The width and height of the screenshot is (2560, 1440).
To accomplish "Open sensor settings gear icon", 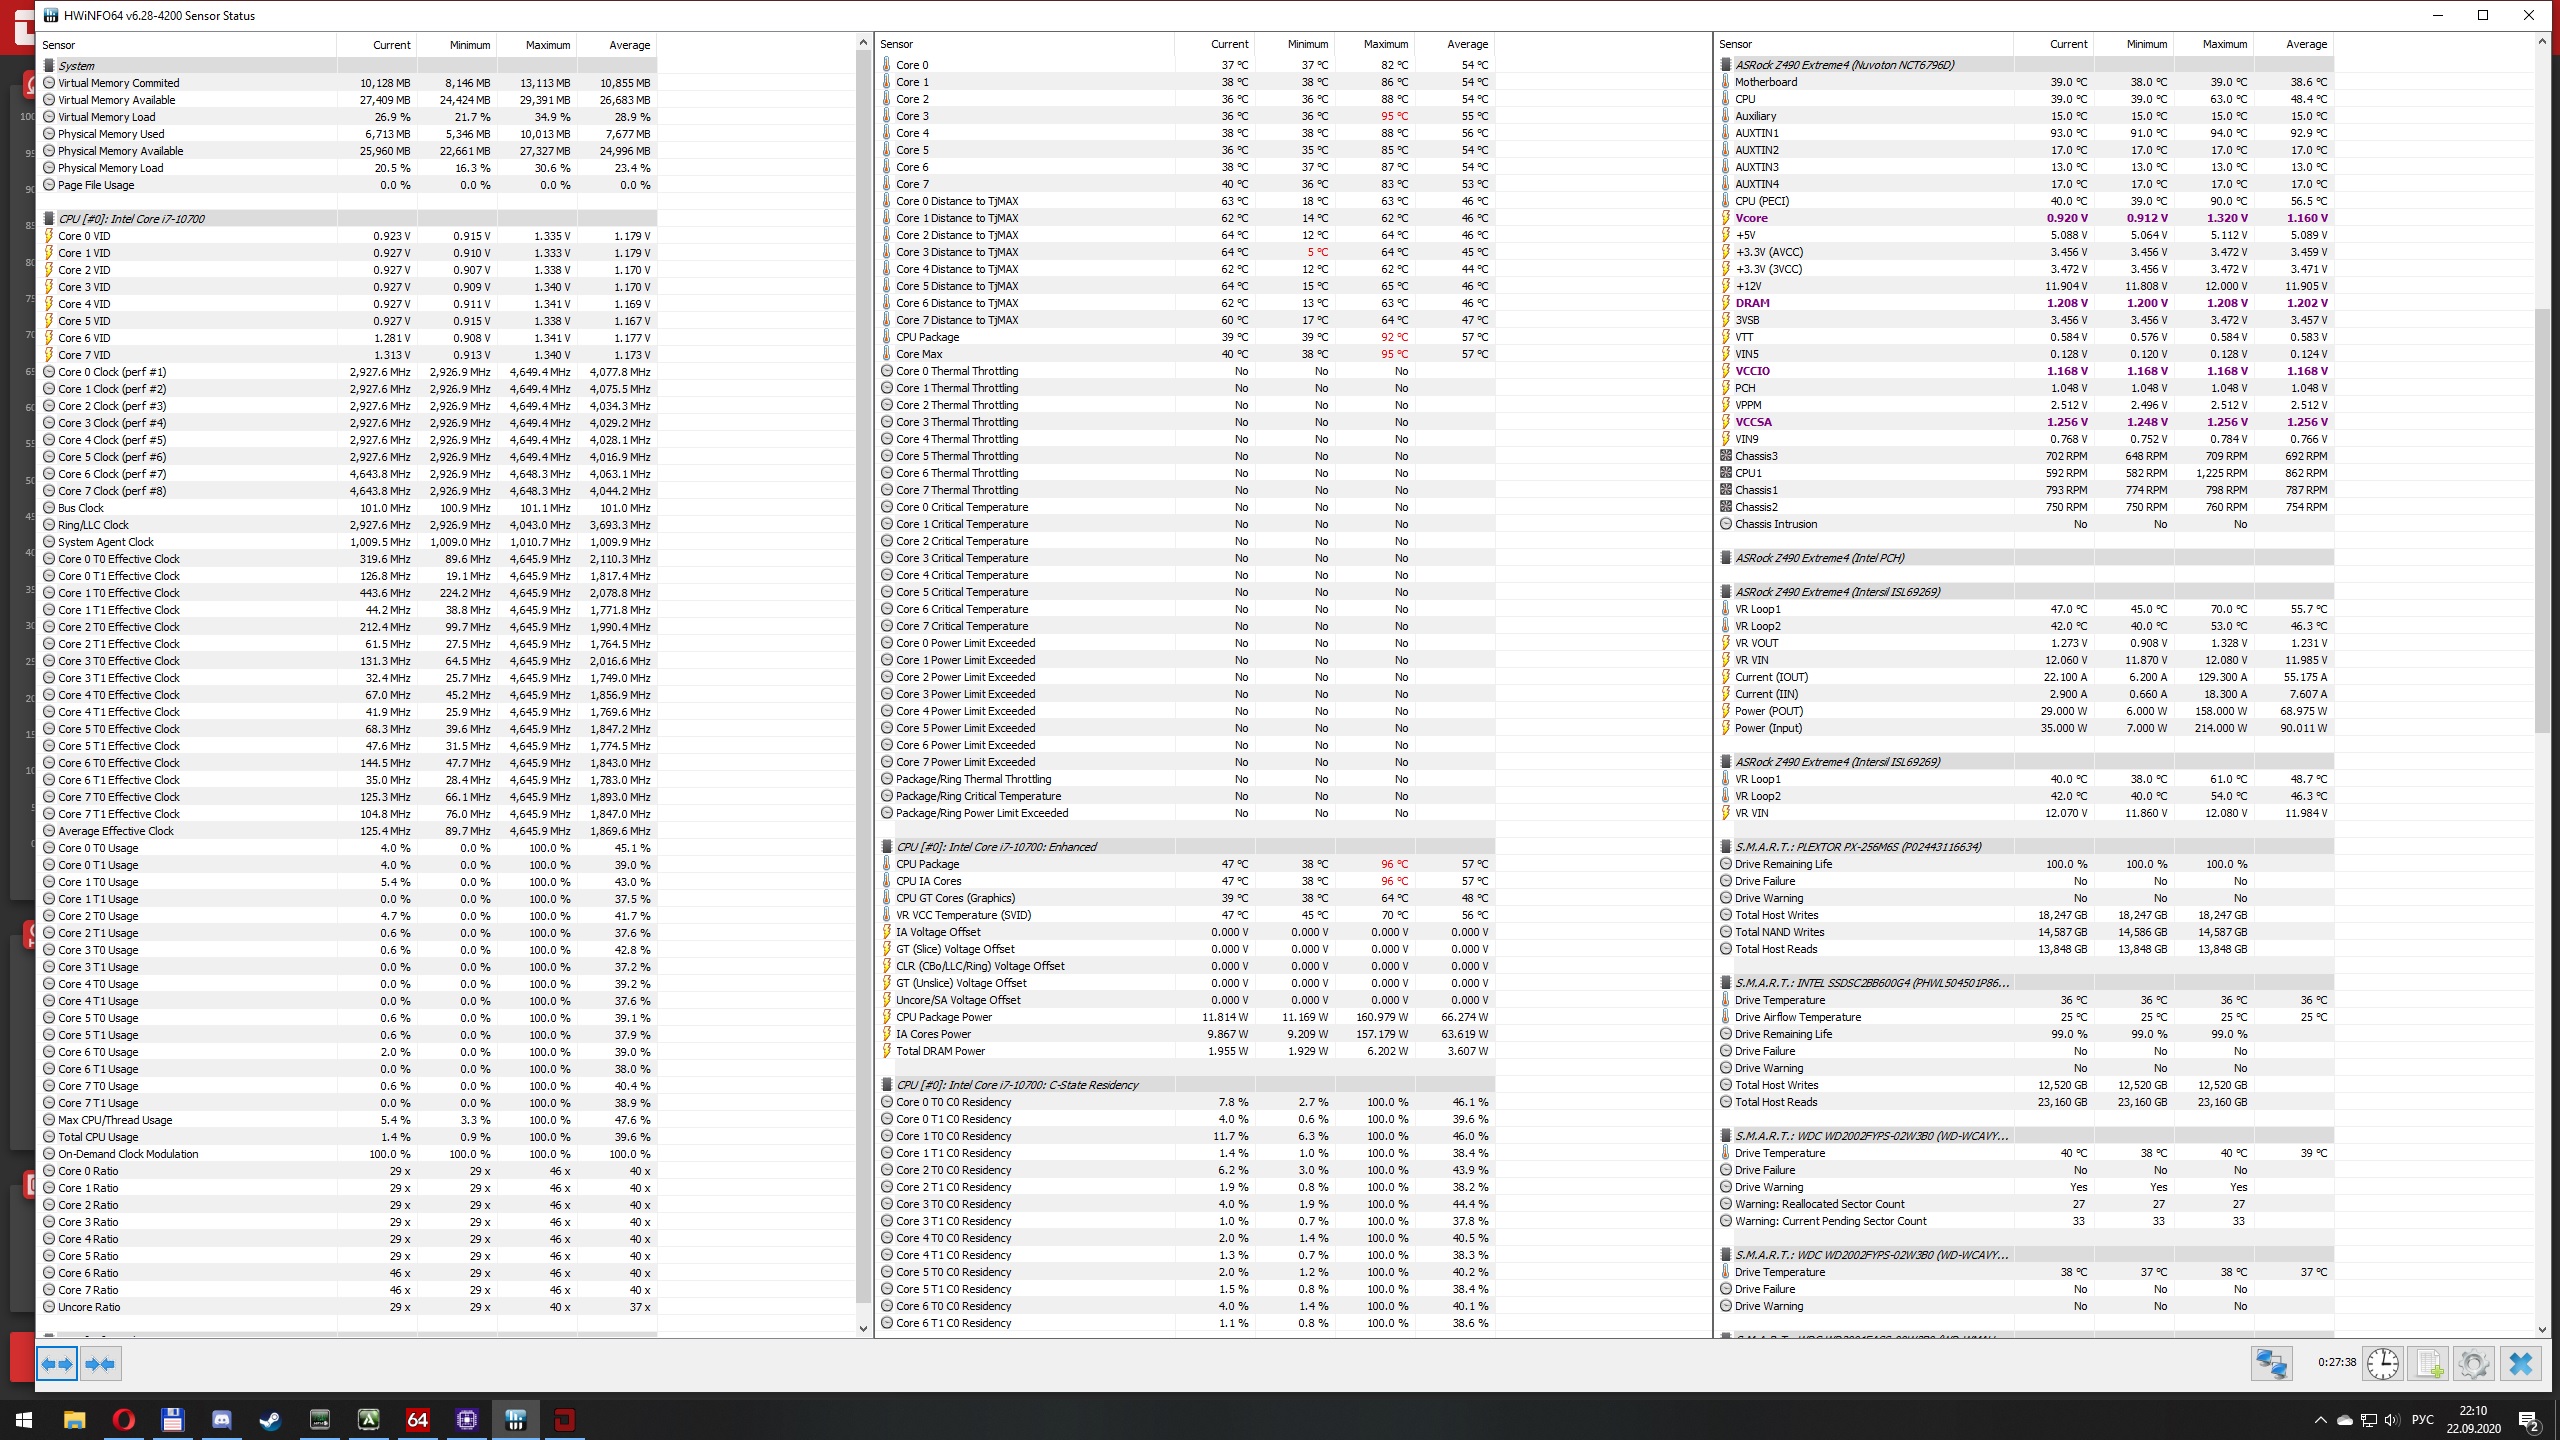I will (2474, 1363).
